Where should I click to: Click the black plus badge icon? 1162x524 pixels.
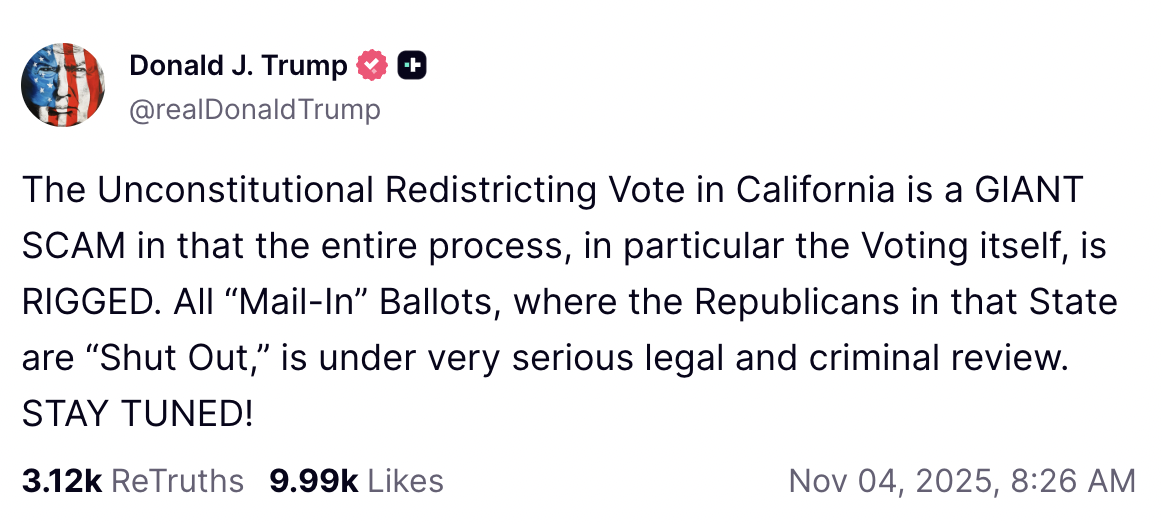pyautogui.click(x=412, y=67)
